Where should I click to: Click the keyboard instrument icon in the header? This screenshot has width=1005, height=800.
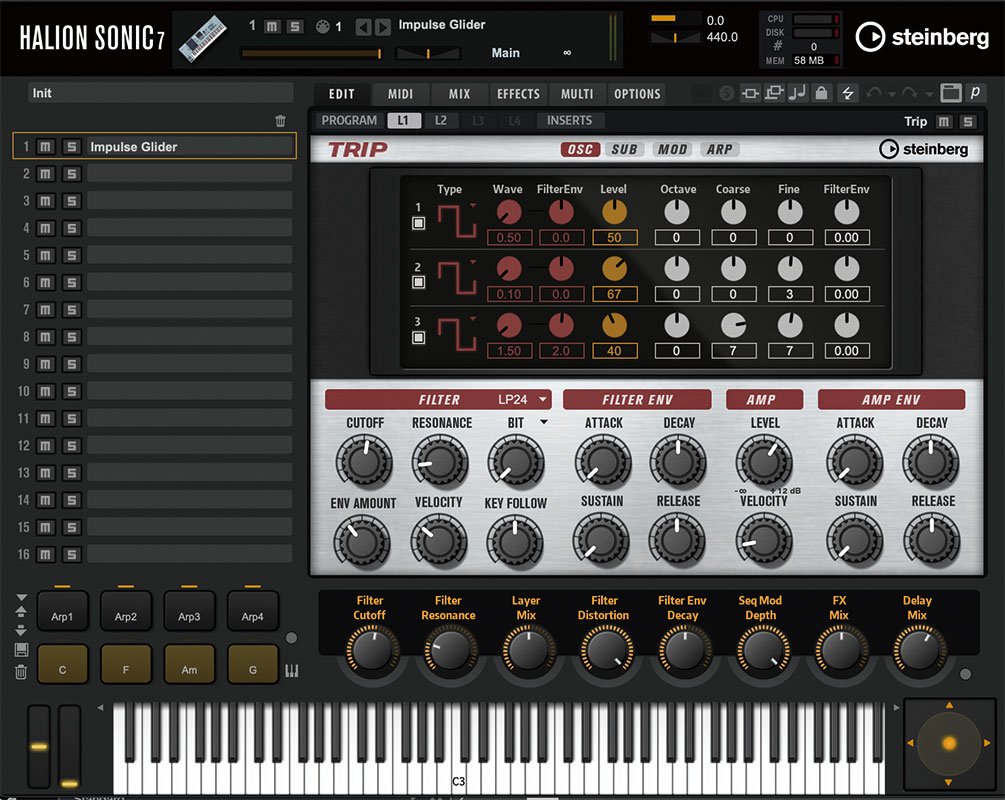tap(203, 38)
